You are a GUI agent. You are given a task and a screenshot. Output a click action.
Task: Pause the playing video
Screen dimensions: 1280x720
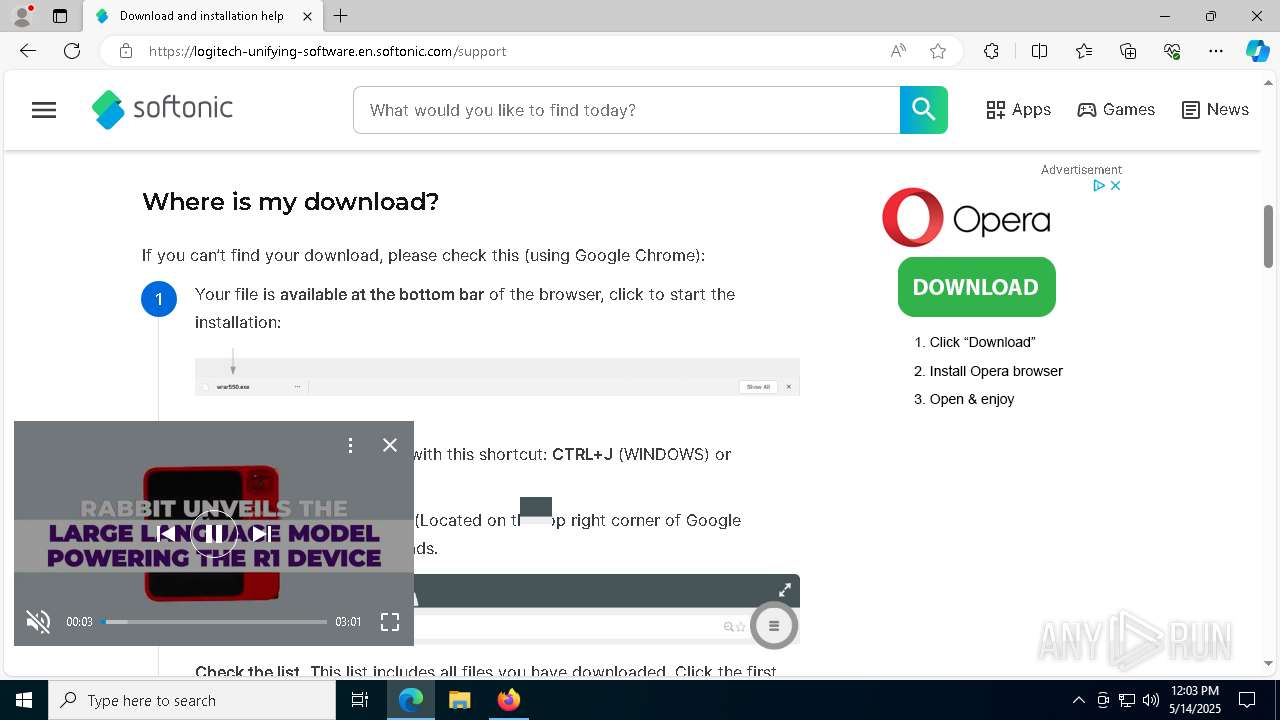(x=214, y=534)
